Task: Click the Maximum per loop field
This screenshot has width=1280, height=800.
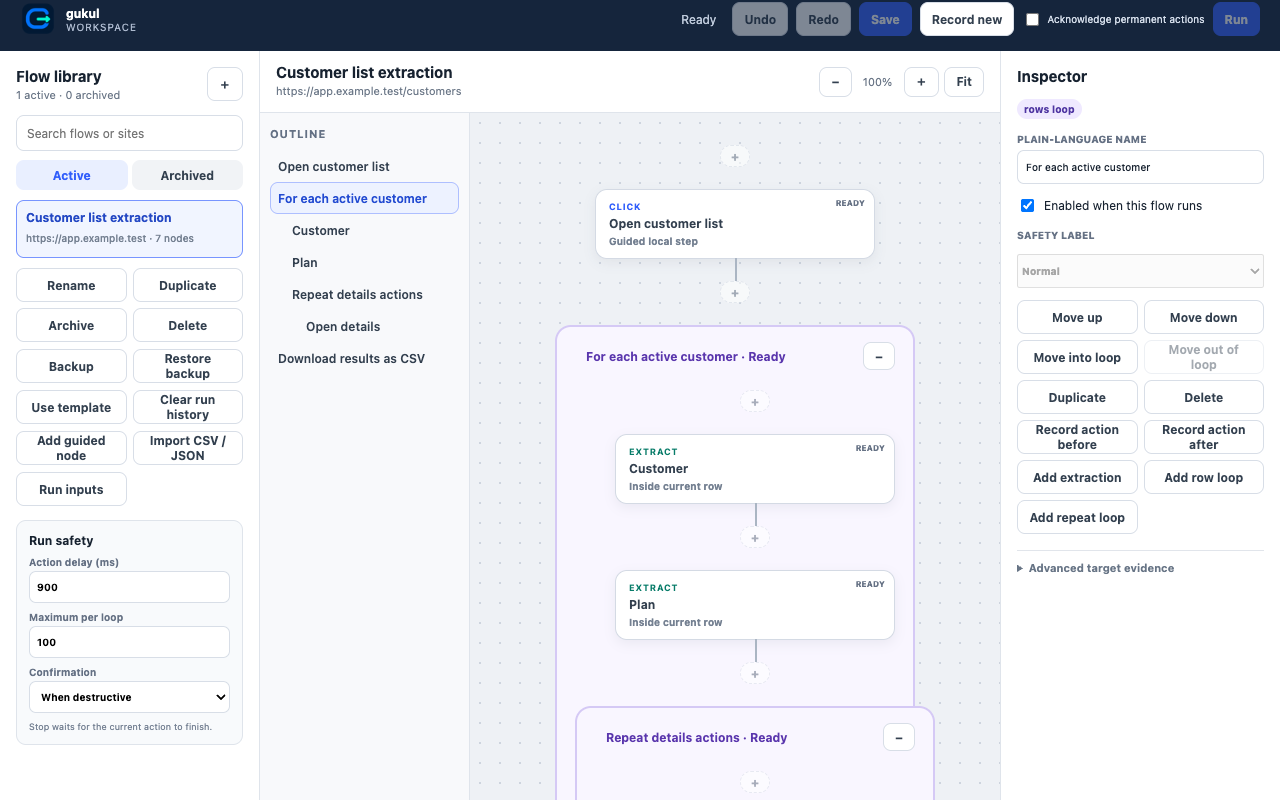Action: point(129,642)
